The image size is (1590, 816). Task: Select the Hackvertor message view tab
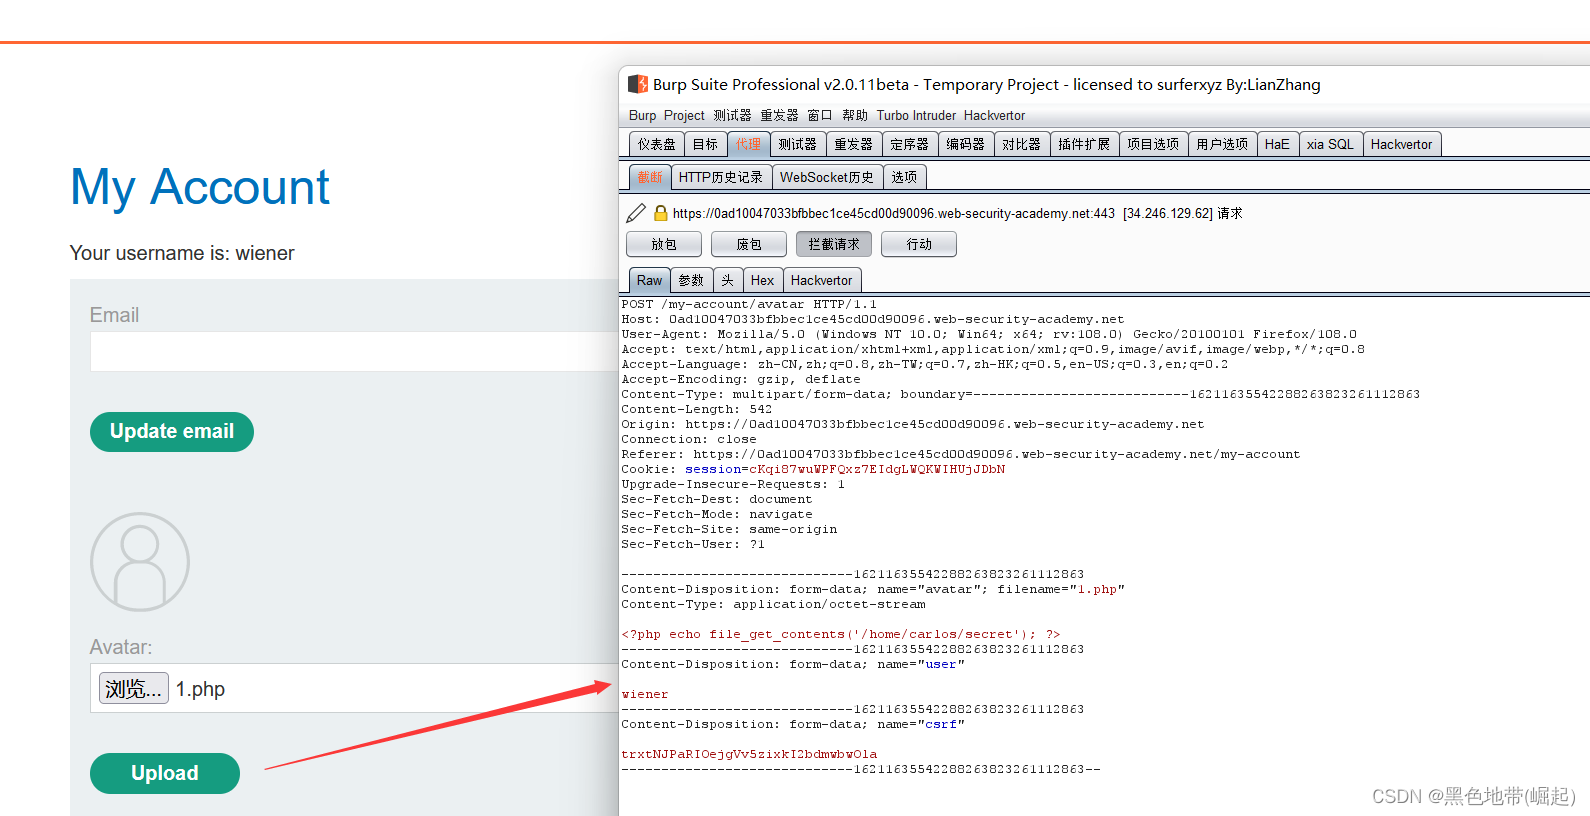(x=821, y=281)
